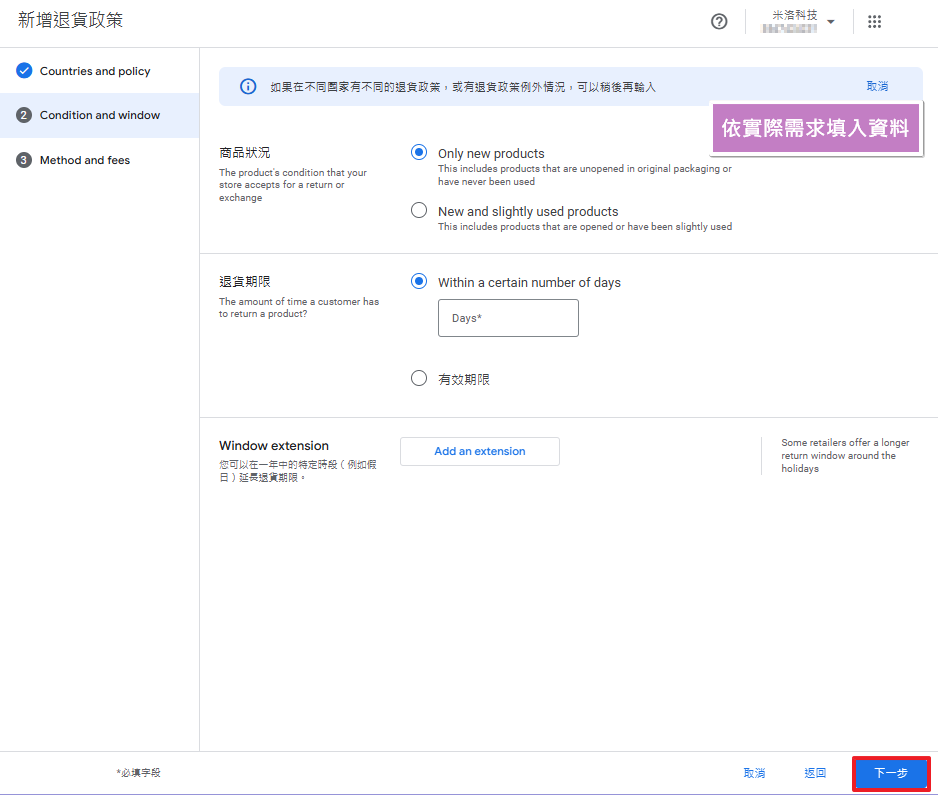The width and height of the screenshot is (938, 795).
Task: Click the step 2 number badge
Action: coord(24,115)
